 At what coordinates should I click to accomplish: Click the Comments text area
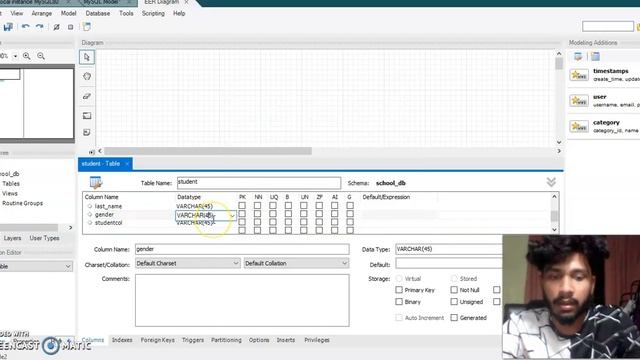pyautogui.click(x=242, y=300)
